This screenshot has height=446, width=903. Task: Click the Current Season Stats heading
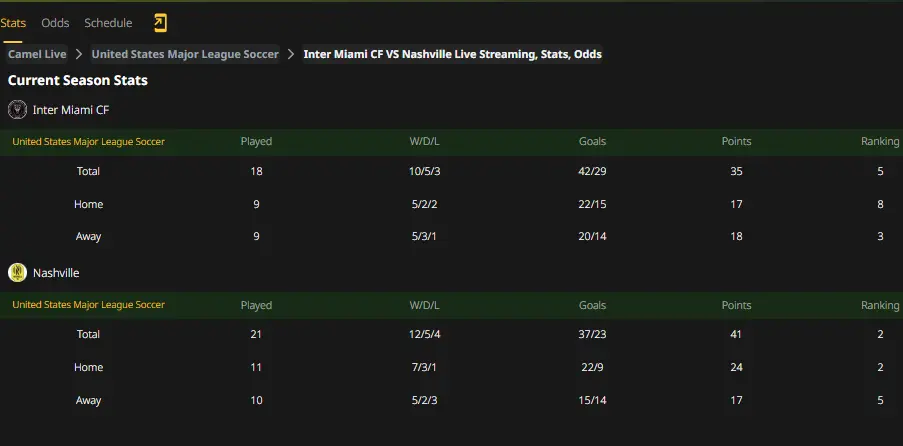(78, 80)
